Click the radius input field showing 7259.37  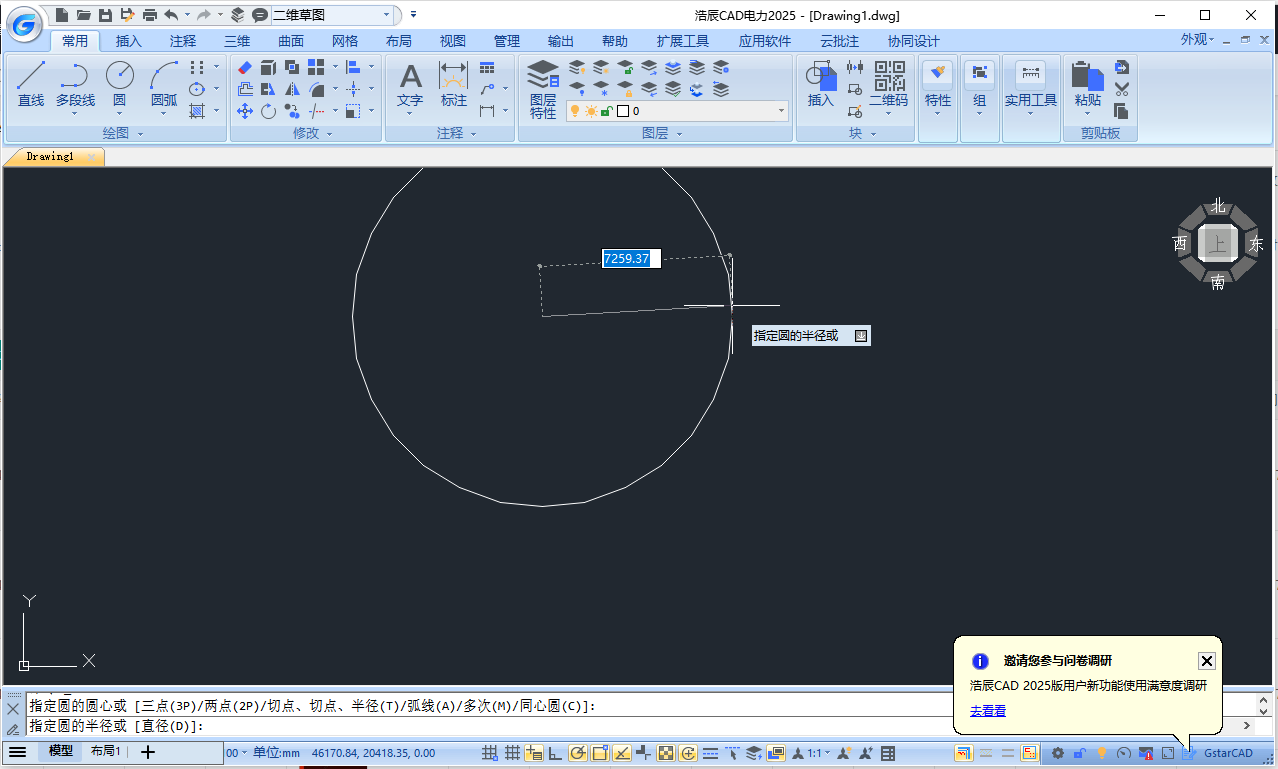tap(631, 259)
